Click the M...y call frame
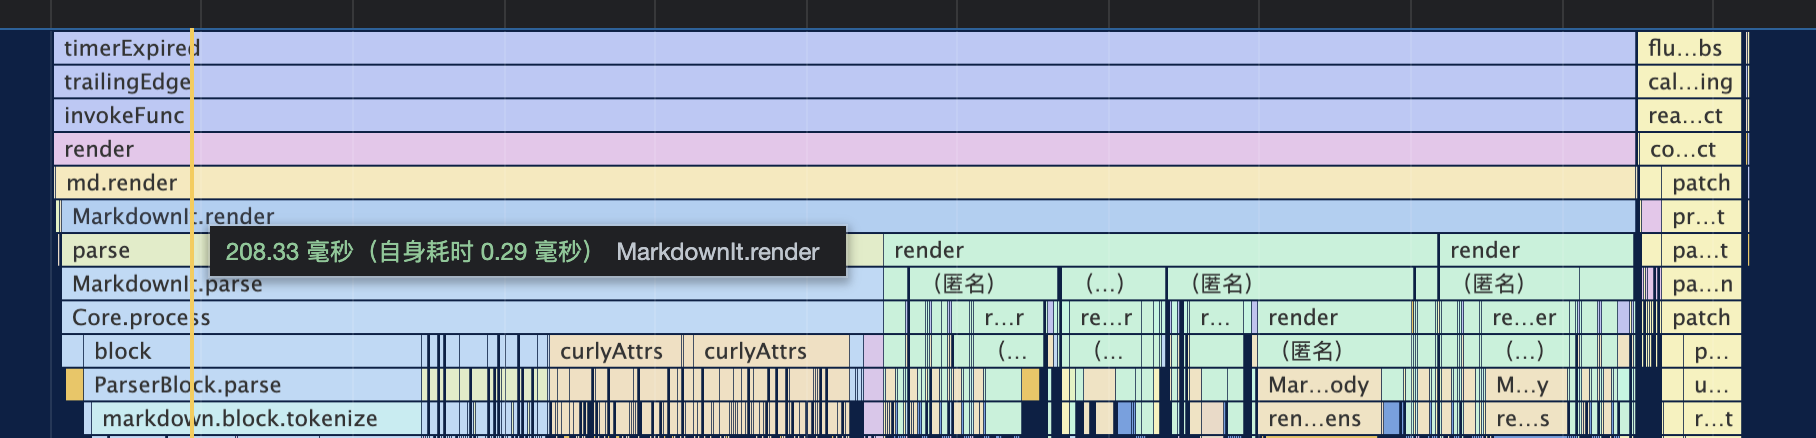The image size is (1816, 438). [1522, 385]
